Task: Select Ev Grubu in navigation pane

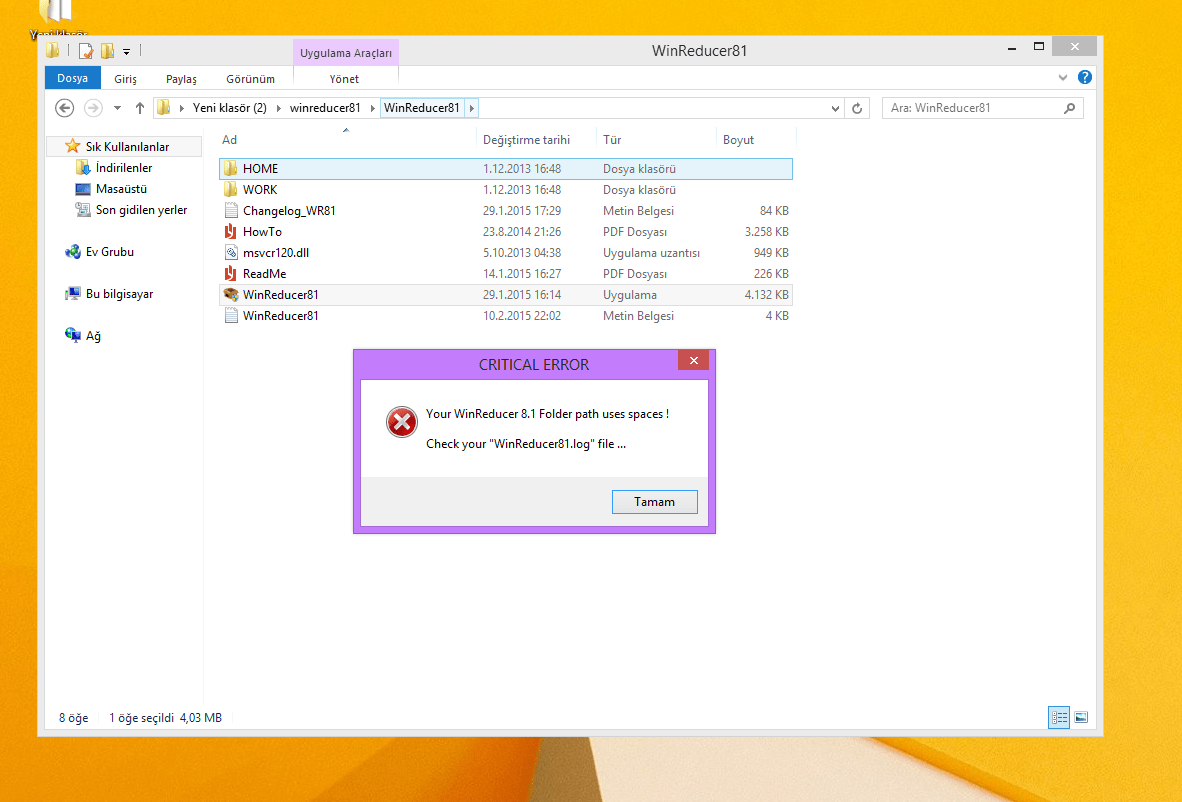Action: 109,252
